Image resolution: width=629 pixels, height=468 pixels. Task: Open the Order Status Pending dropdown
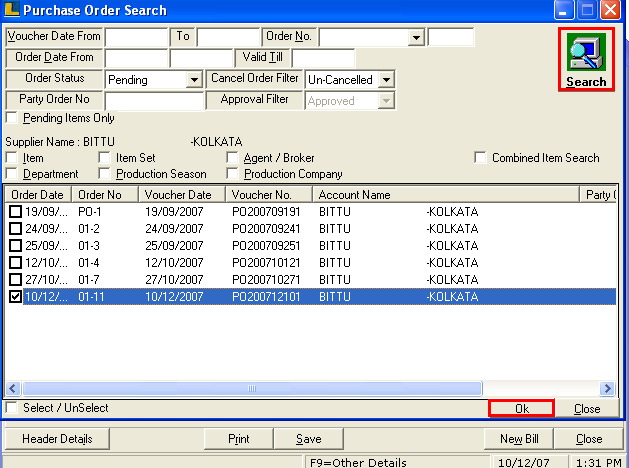click(x=194, y=79)
